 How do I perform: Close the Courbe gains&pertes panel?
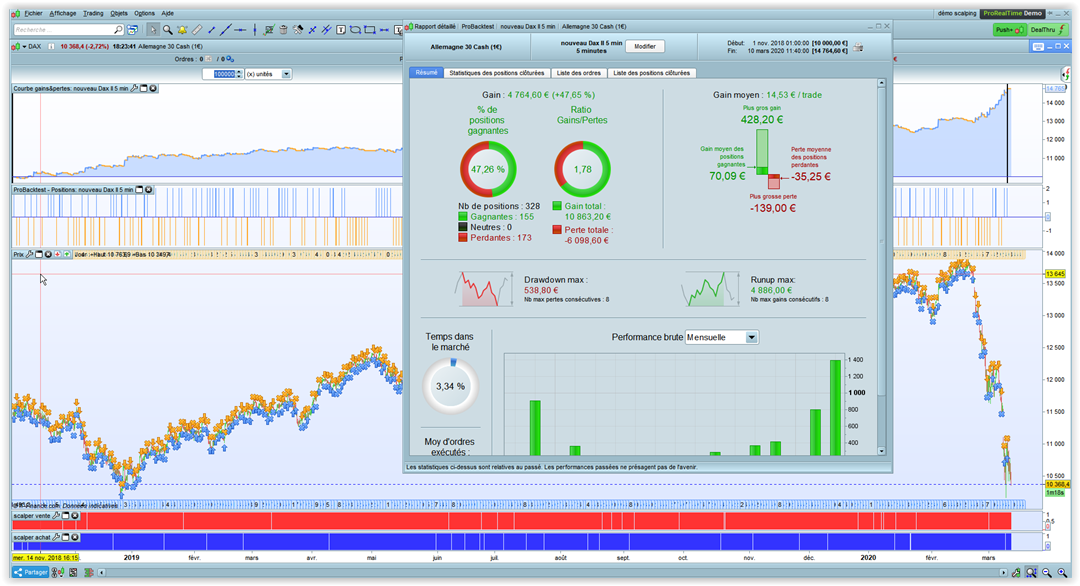point(153,88)
